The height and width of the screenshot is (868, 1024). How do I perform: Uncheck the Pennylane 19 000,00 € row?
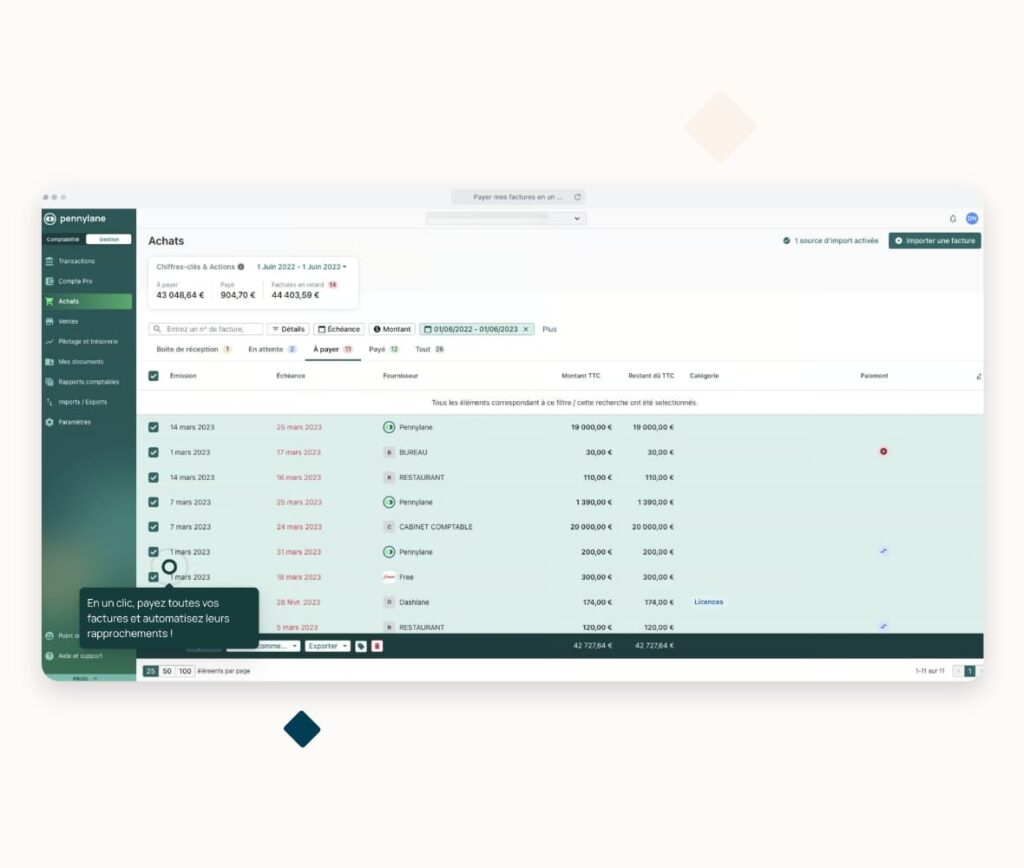pos(153,427)
